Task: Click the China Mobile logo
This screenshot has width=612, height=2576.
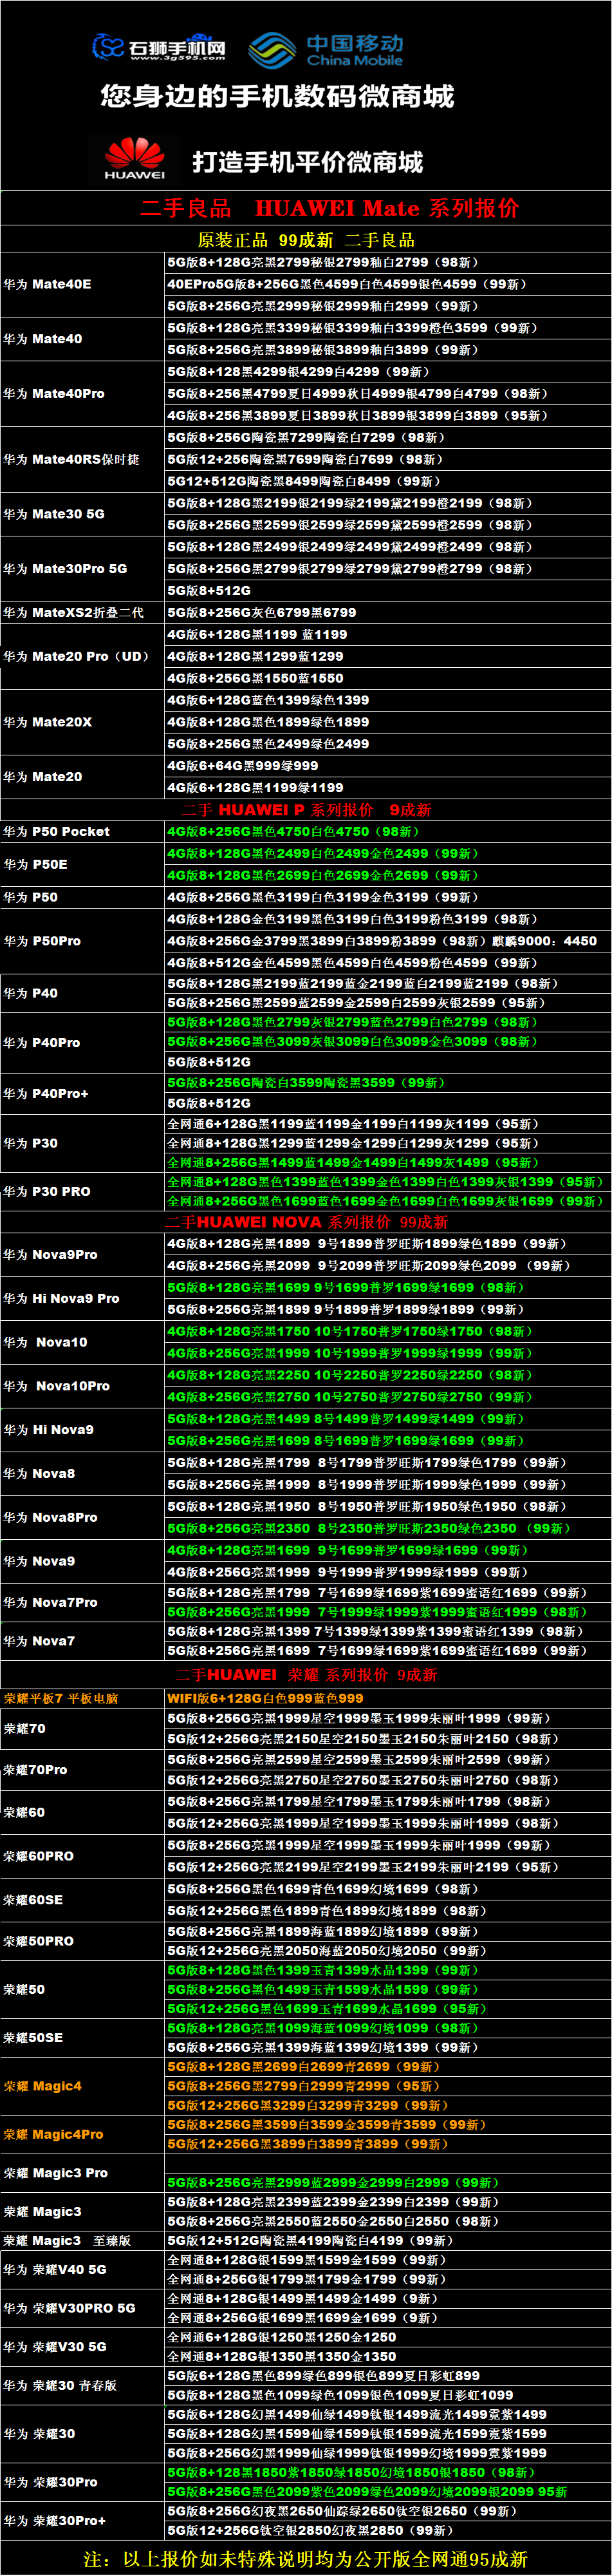Action: [326, 50]
